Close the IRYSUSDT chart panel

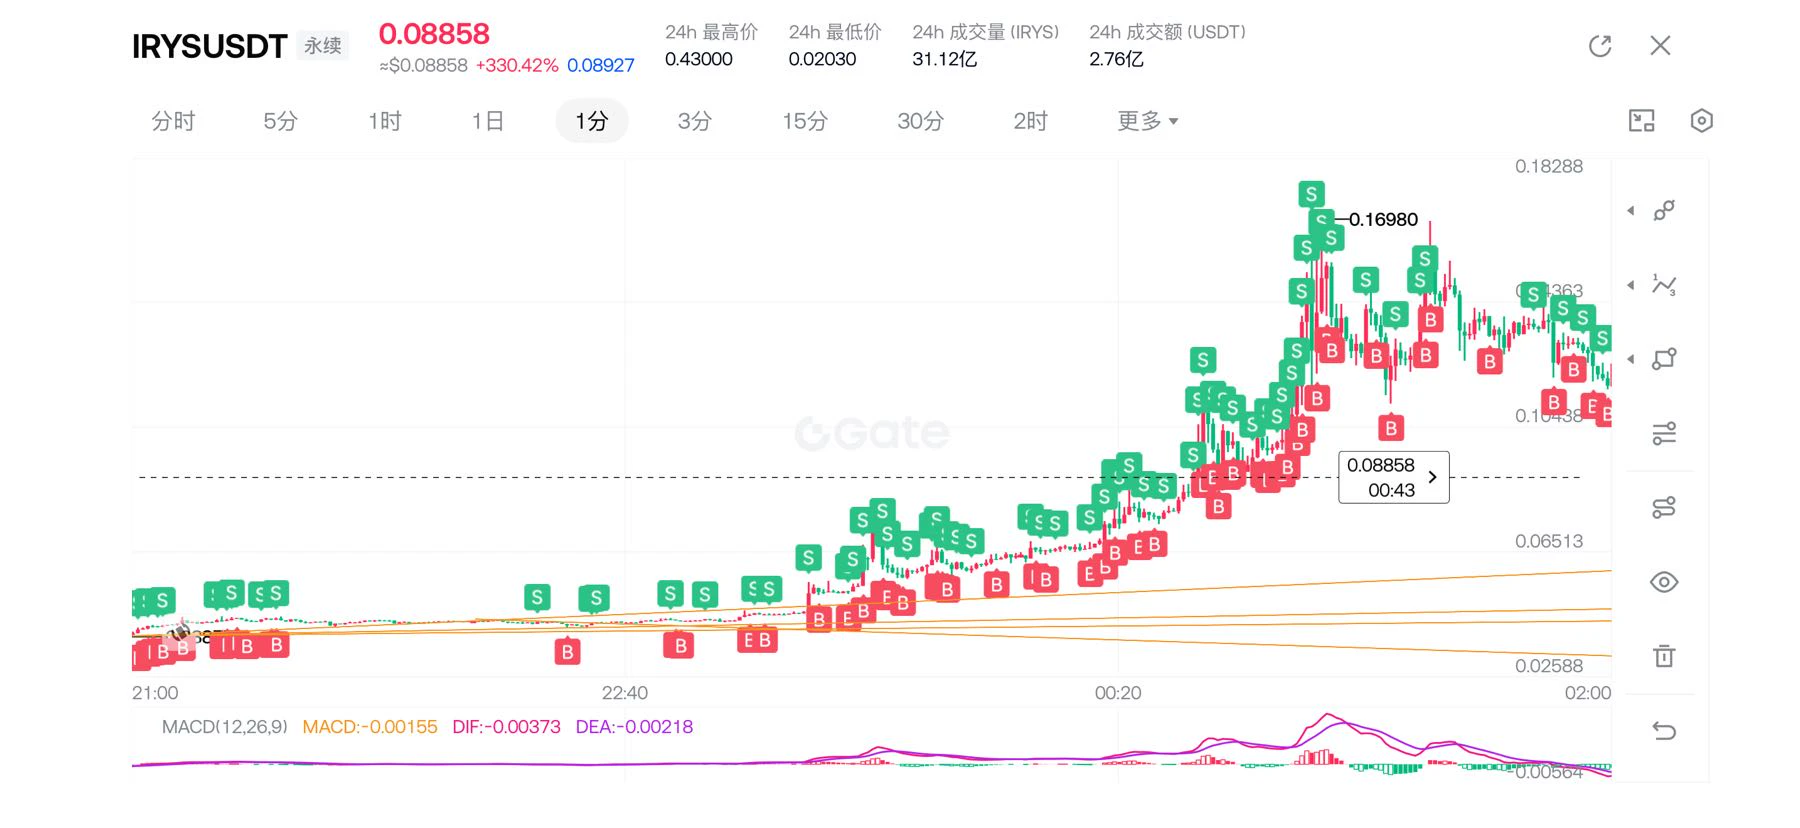tap(1660, 46)
